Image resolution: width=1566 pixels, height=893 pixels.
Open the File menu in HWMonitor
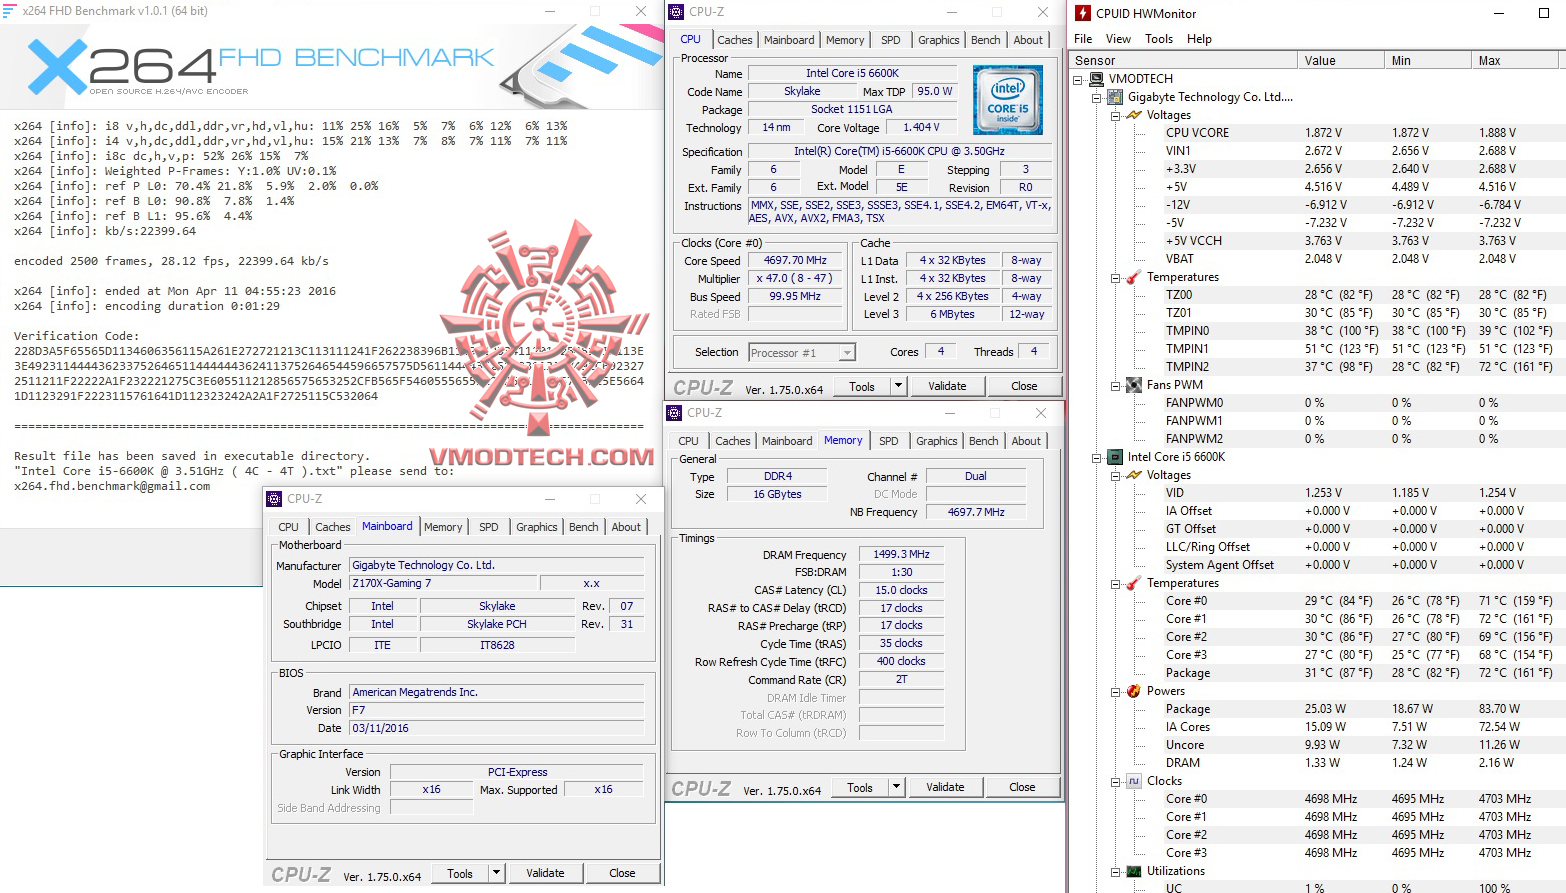(1083, 39)
